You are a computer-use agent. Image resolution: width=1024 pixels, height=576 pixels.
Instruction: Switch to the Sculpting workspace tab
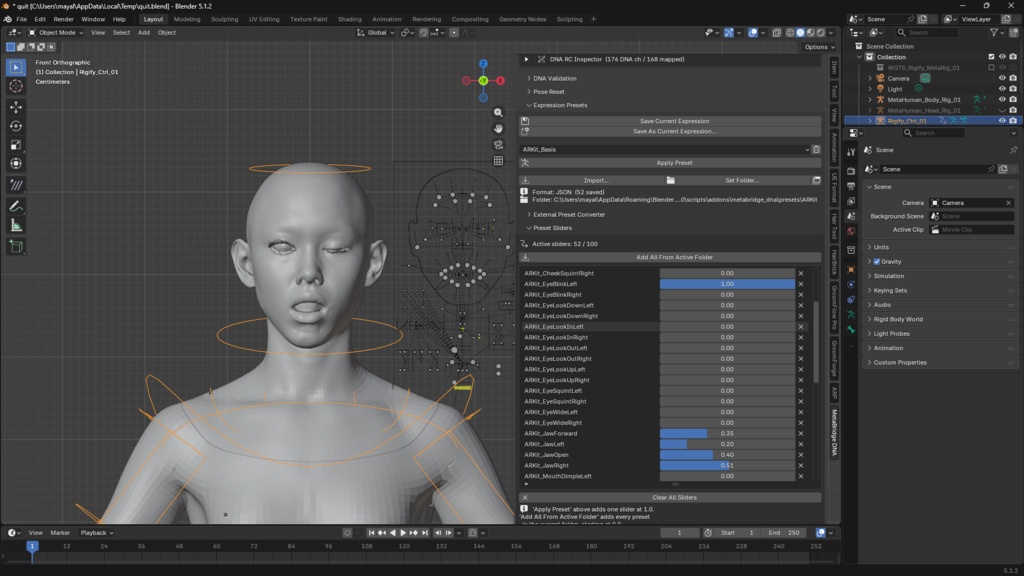(x=225, y=20)
